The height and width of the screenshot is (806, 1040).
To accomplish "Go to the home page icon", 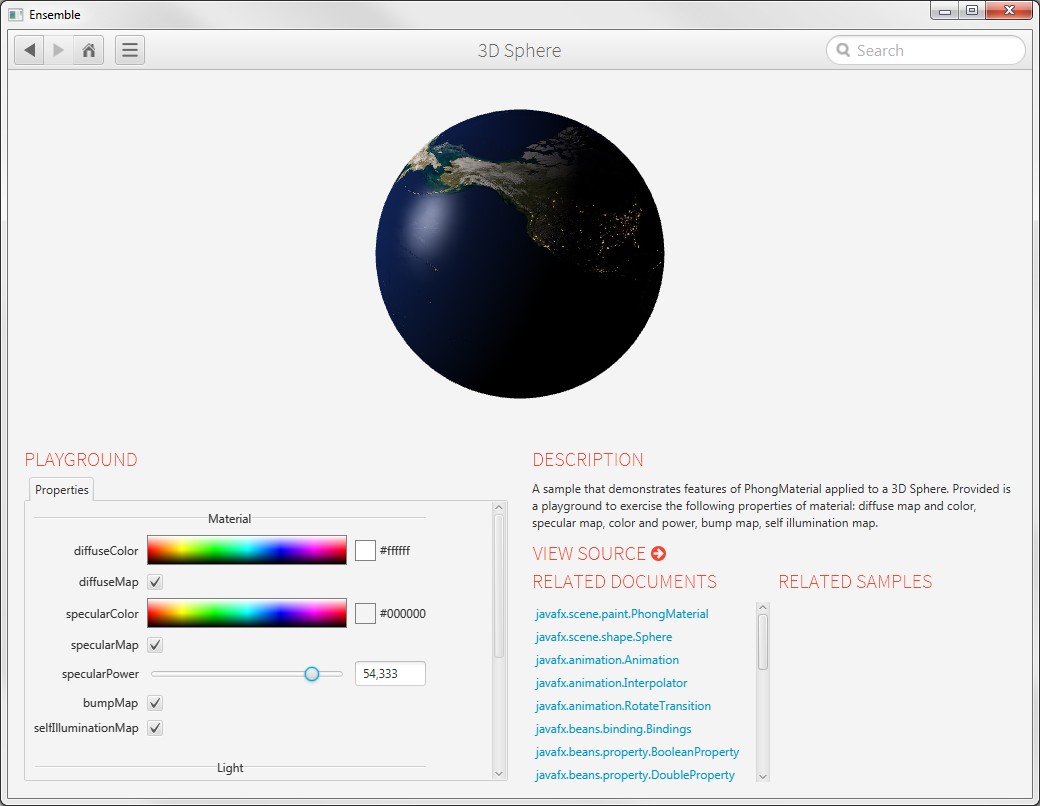I will click(x=89, y=50).
